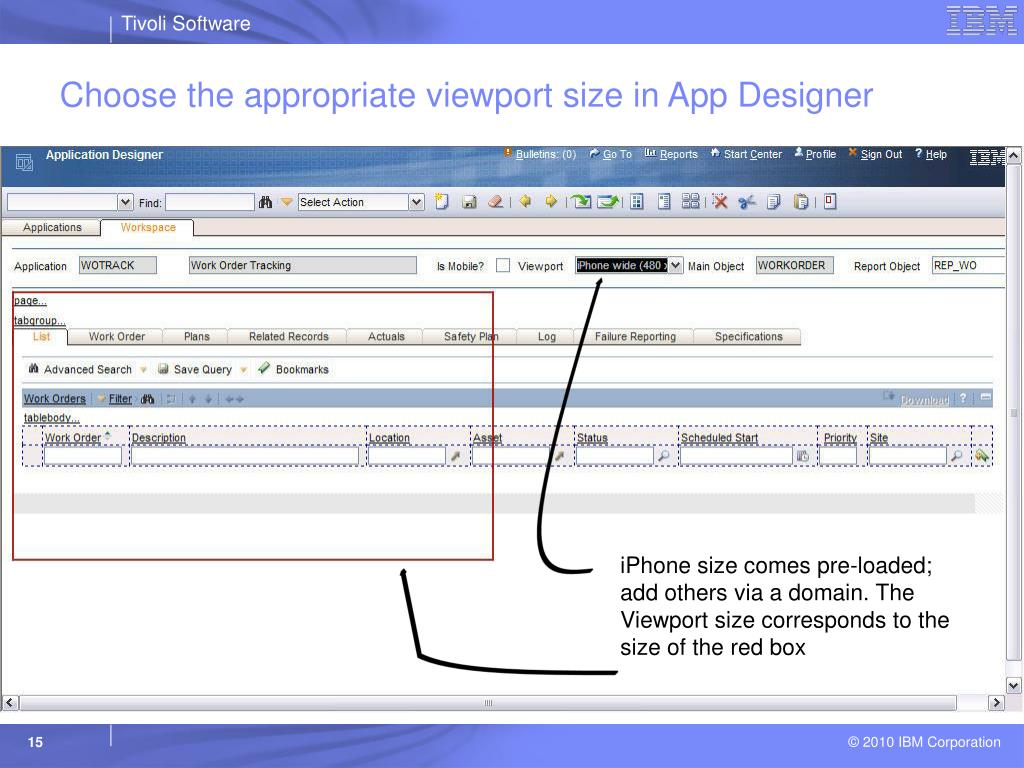Open the Control Properties icon
1024x768 pixels.
[x=664, y=202]
